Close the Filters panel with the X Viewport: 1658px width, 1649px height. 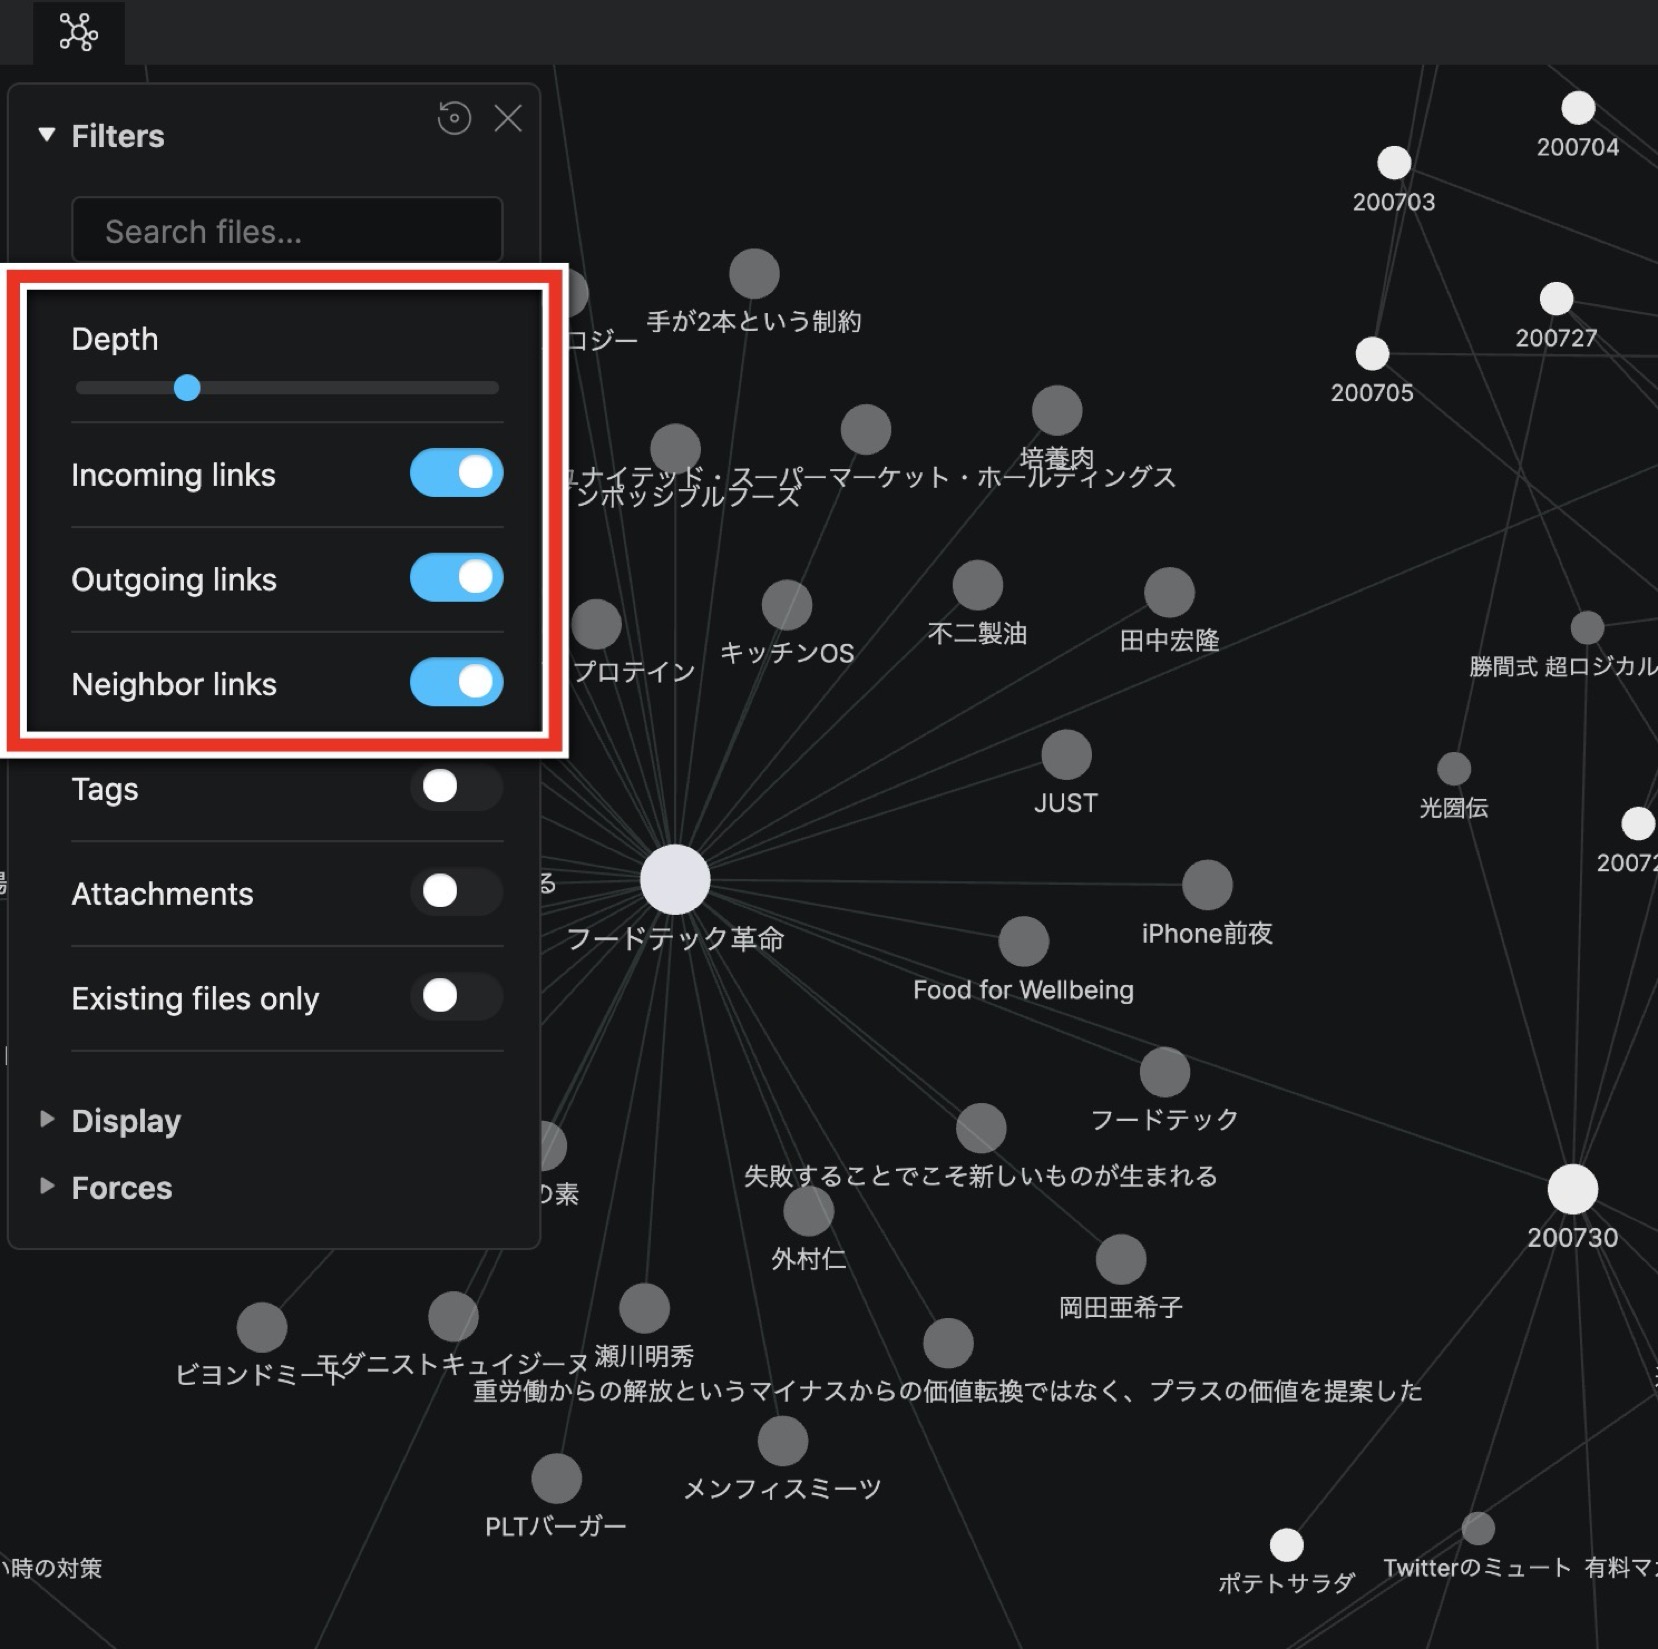tap(509, 118)
